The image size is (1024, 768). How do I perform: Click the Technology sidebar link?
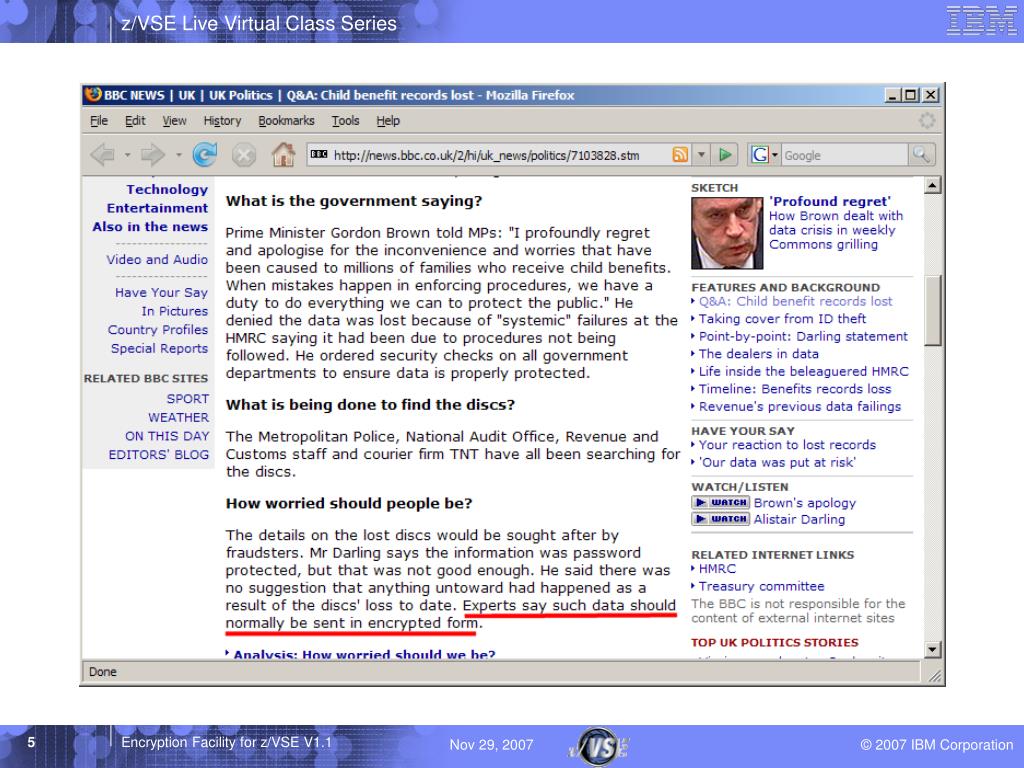(x=167, y=189)
